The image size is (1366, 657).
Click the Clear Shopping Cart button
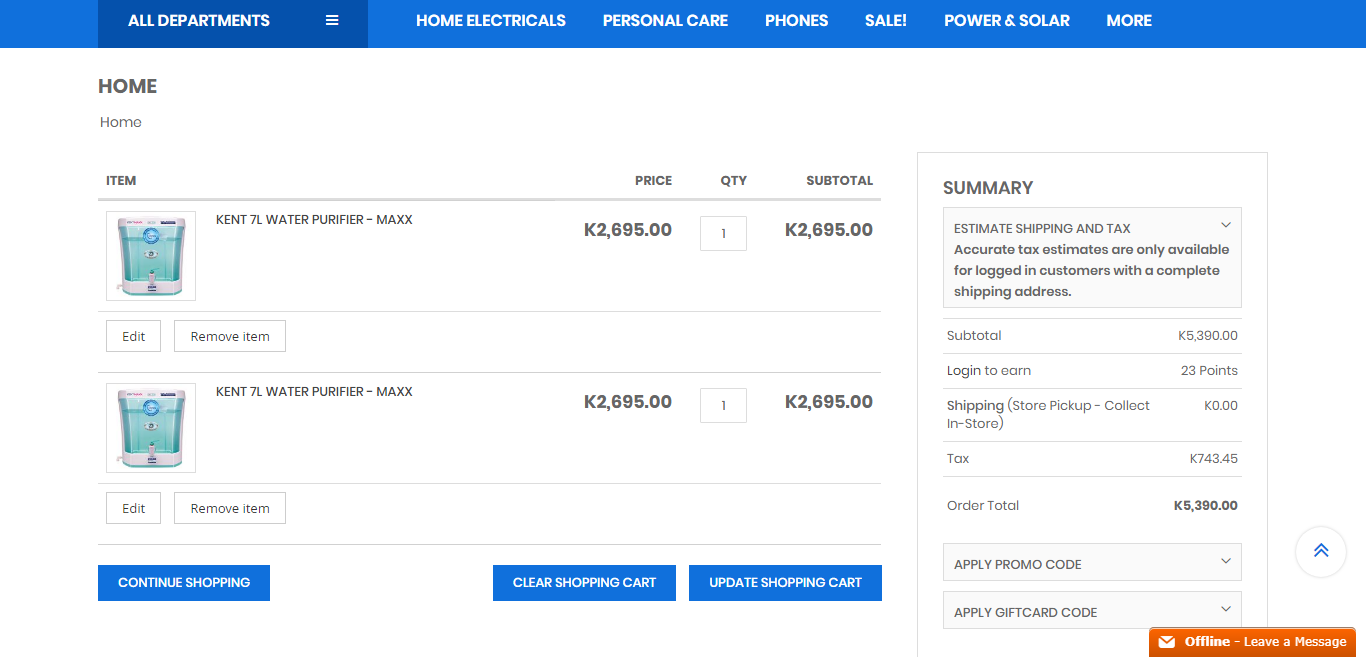tap(584, 583)
